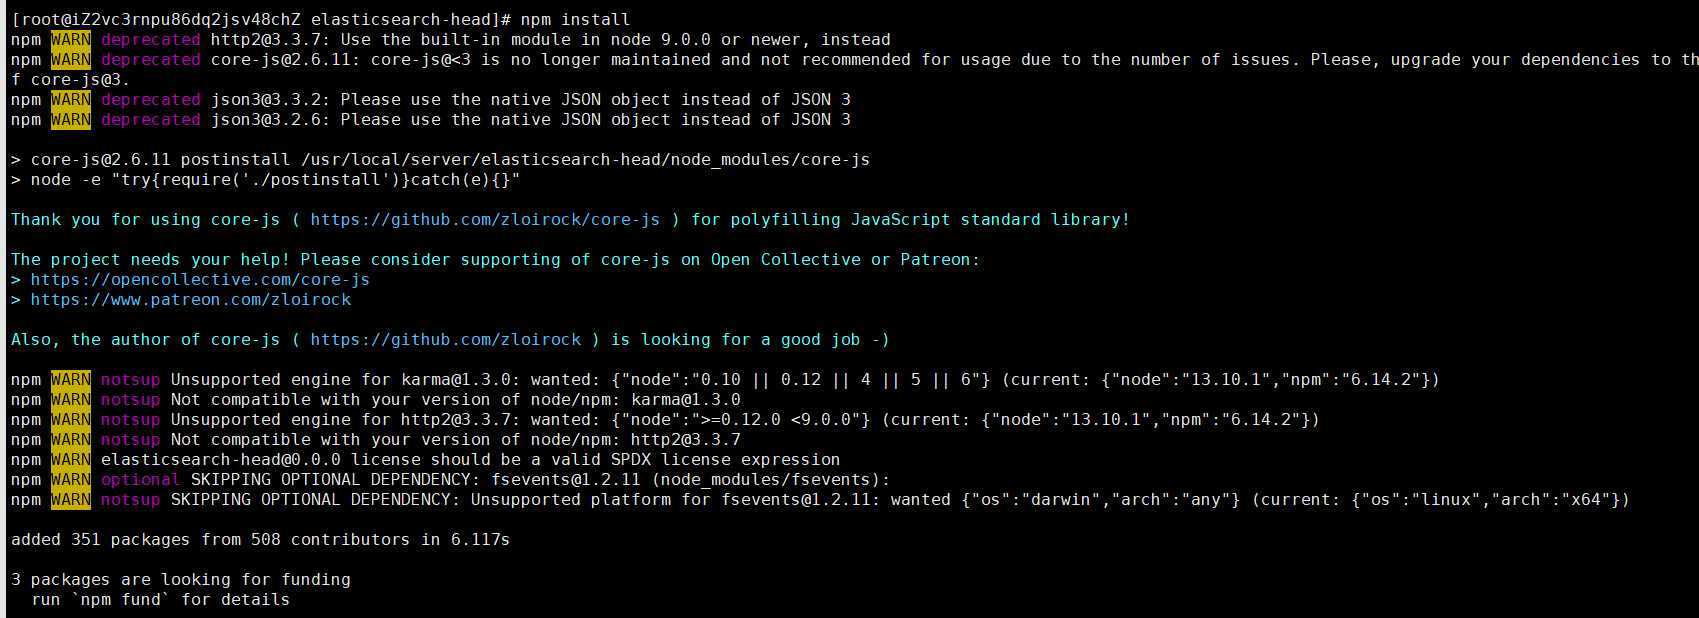Image resolution: width=1699 pixels, height=618 pixels.
Task: Click the shell prompt 'root@iZ2vc3rnpu86dq2jsv48chZ'
Action: (160, 19)
